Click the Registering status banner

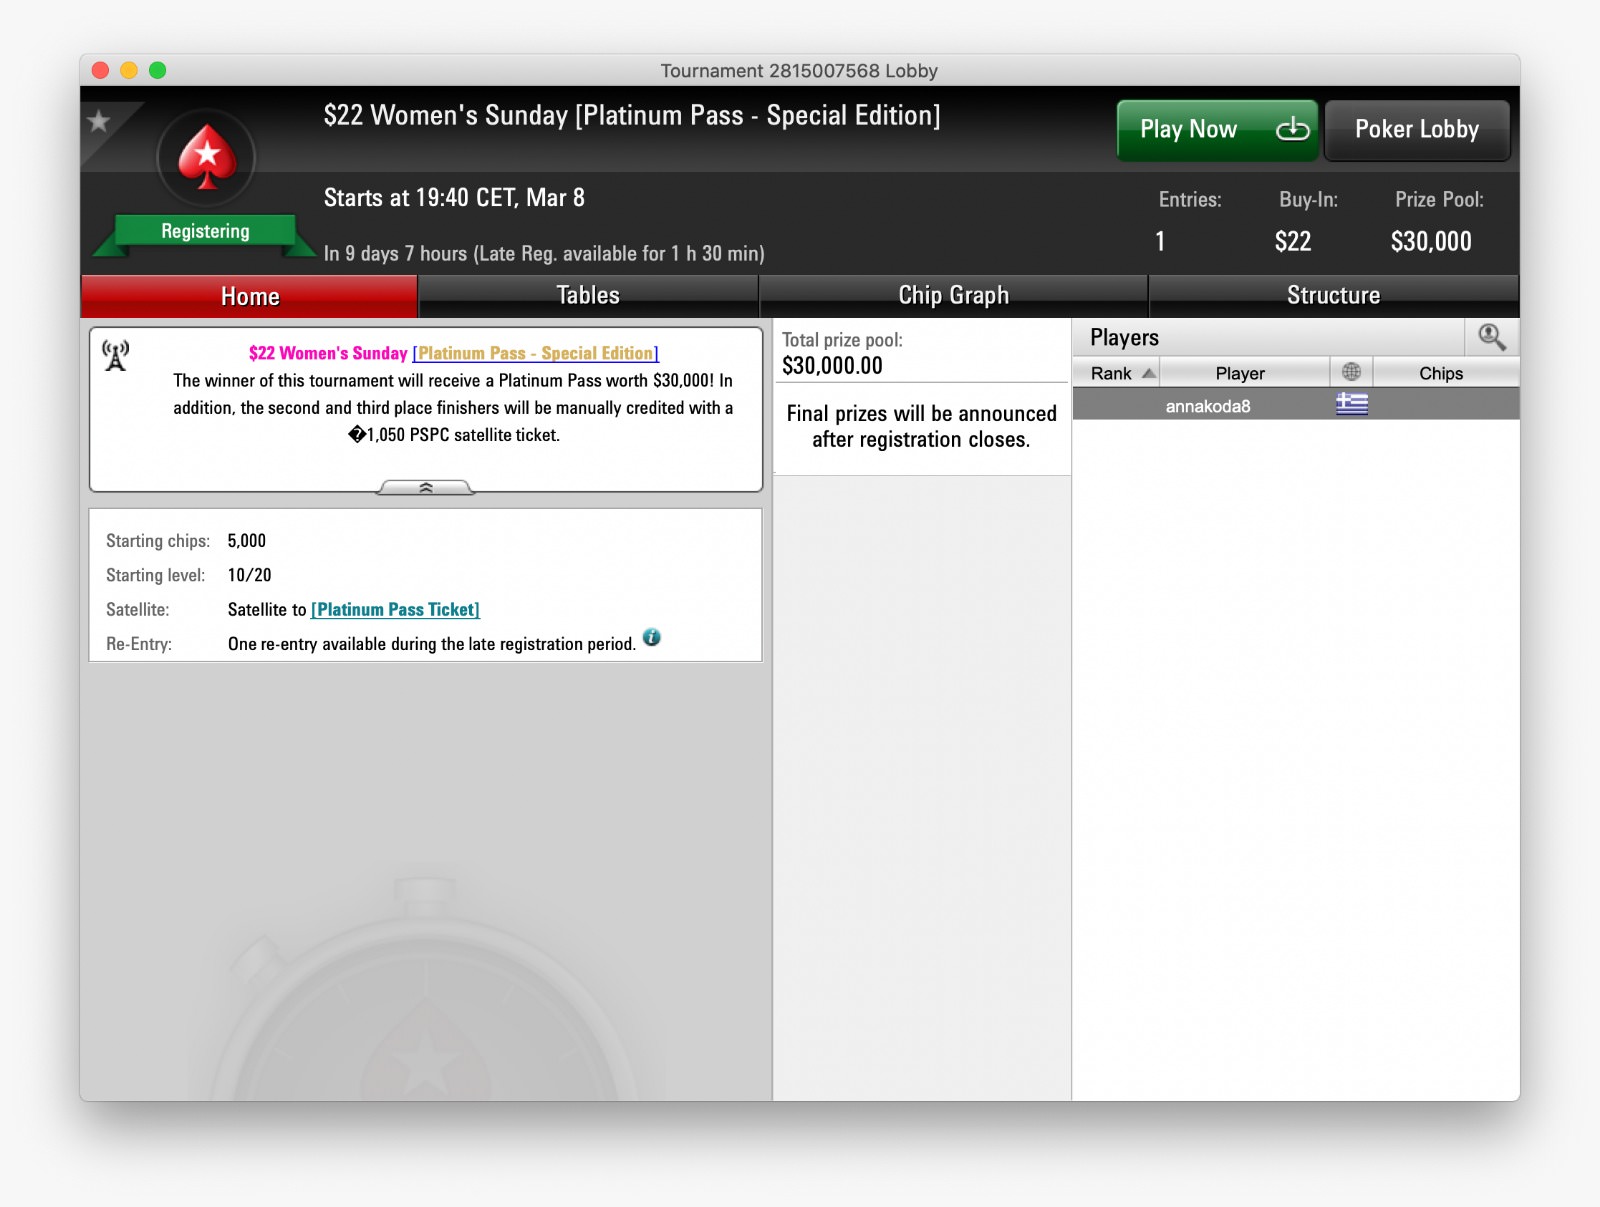click(205, 231)
